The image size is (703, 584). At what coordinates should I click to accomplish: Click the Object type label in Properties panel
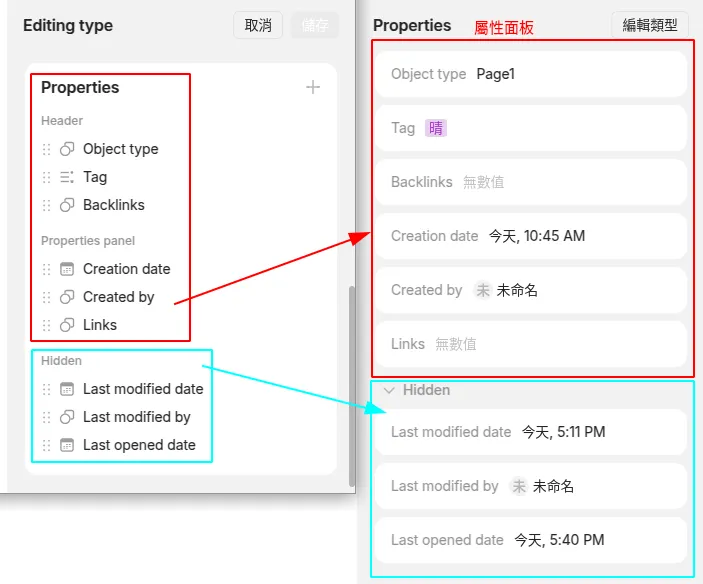click(x=428, y=74)
